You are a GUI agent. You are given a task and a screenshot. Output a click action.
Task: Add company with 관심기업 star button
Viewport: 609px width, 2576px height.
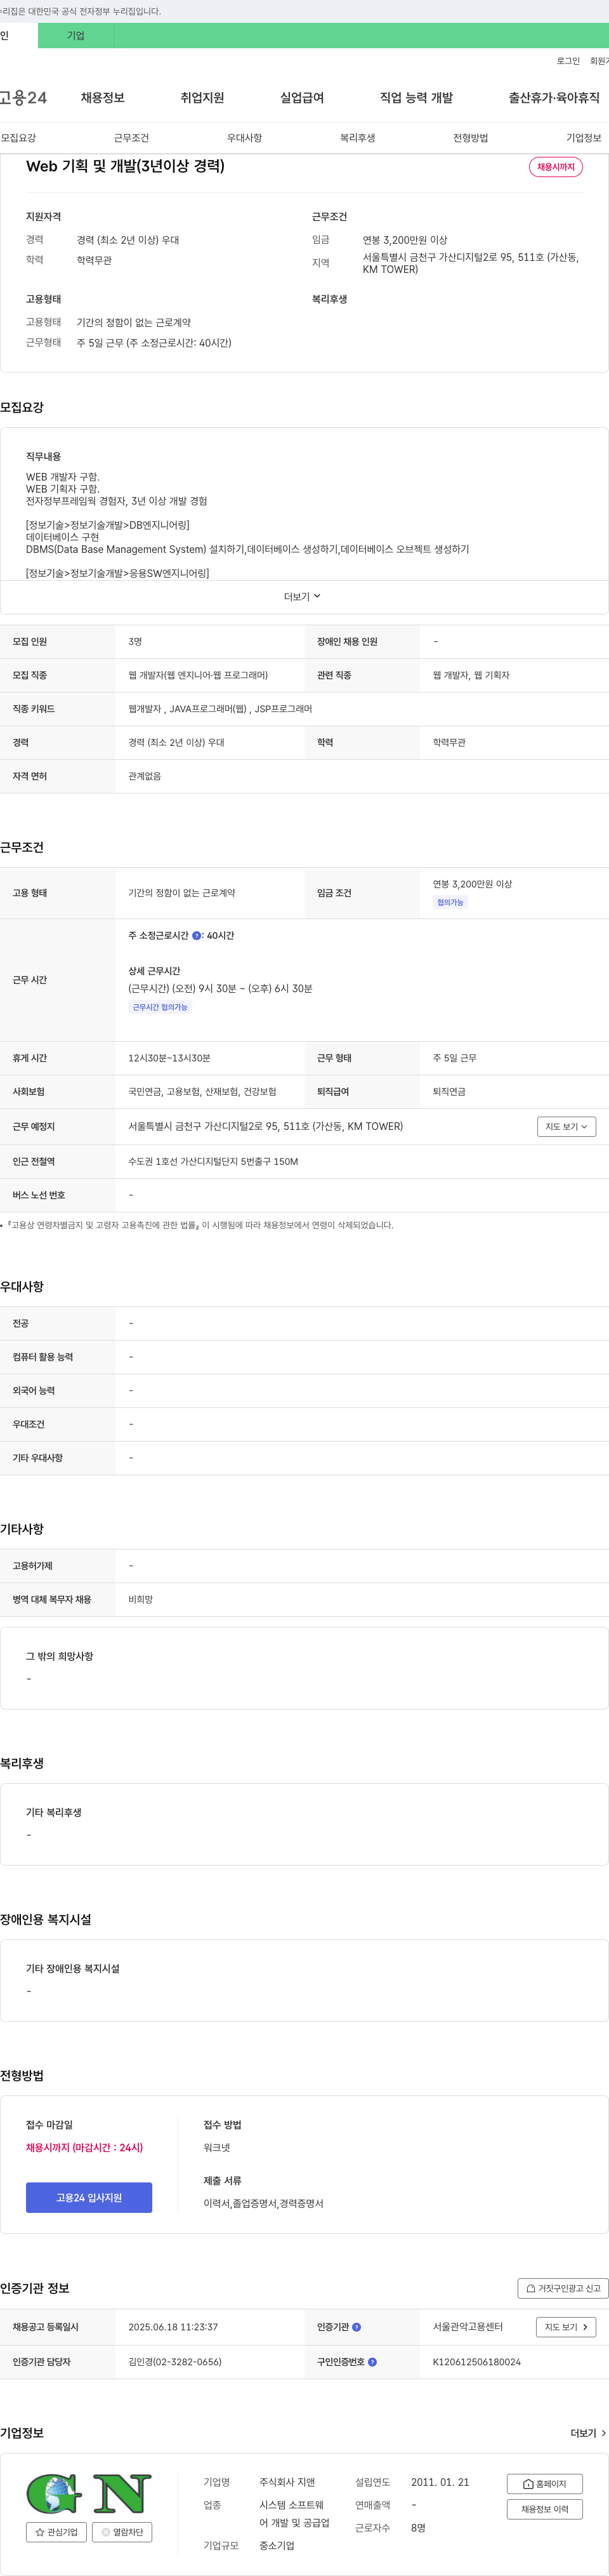(x=56, y=2532)
